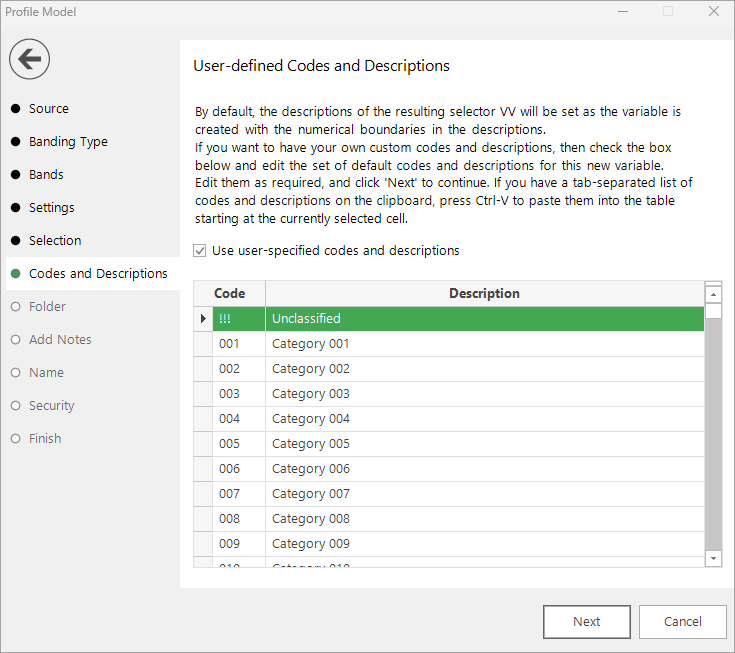Edit the Category 001 description

coord(485,344)
